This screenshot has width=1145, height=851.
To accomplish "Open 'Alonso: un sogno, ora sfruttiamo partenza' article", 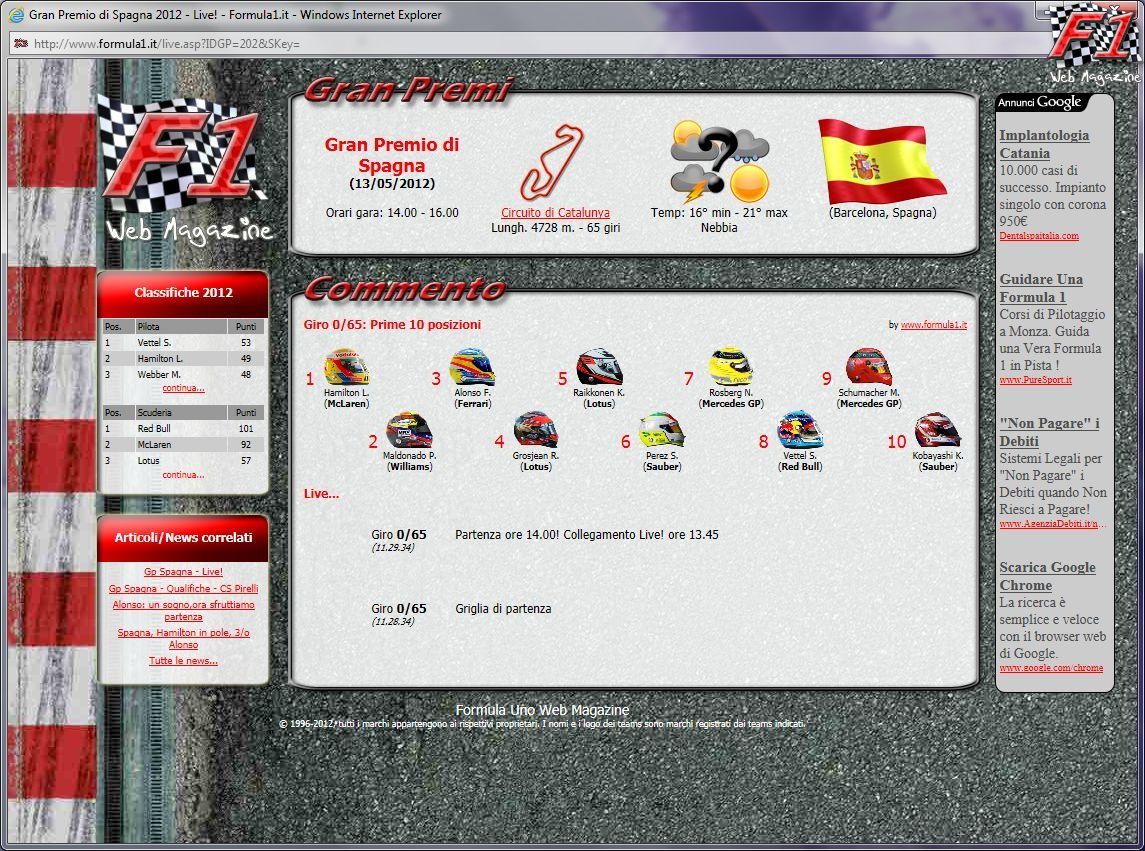I will tap(183, 611).
